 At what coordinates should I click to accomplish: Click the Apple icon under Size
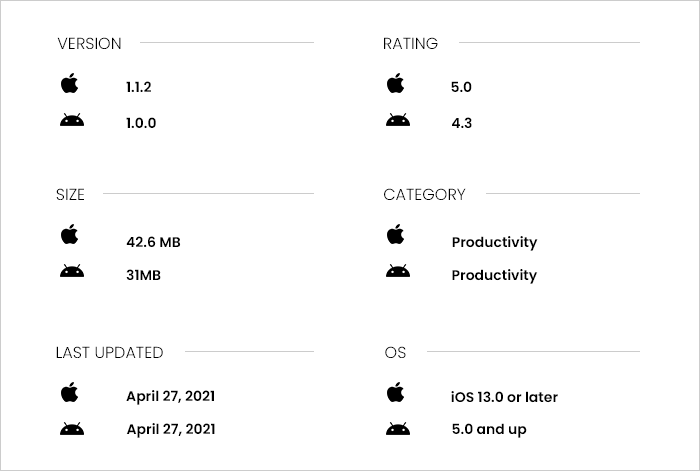[x=70, y=234]
